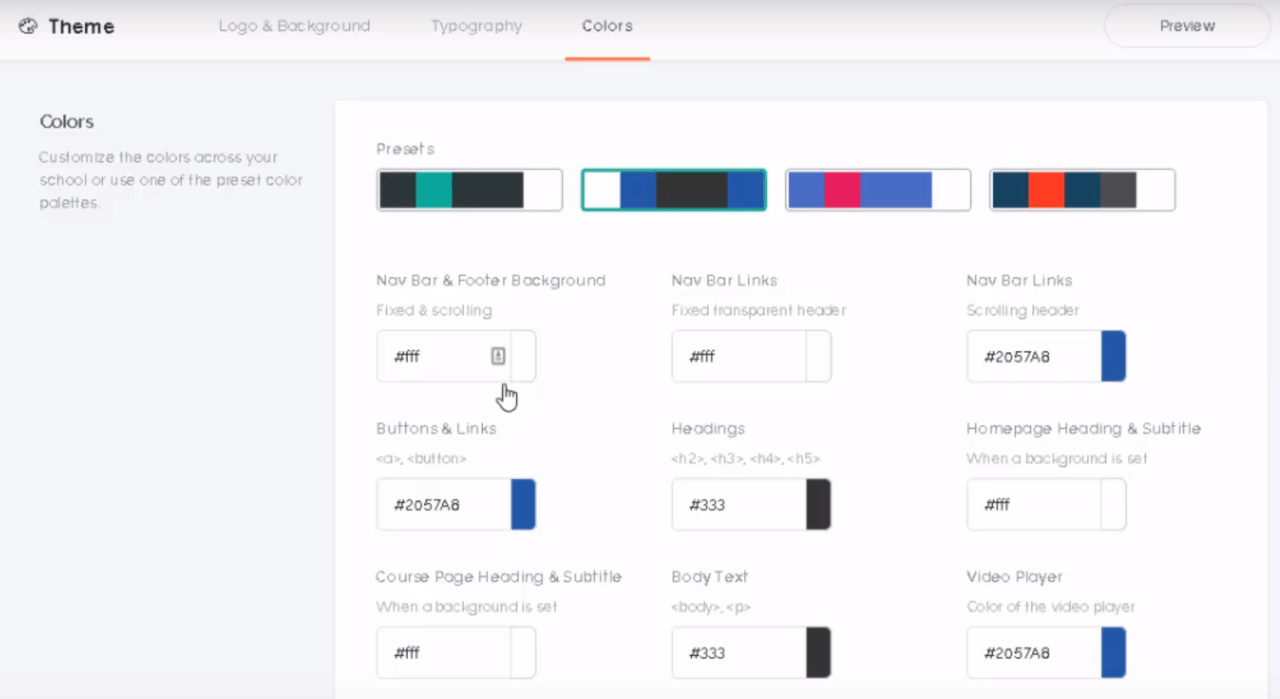Click the Headings hex value field
Image resolution: width=1280 pixels, height=699 pixels.
pyautogui.click(x=738, y=505)
